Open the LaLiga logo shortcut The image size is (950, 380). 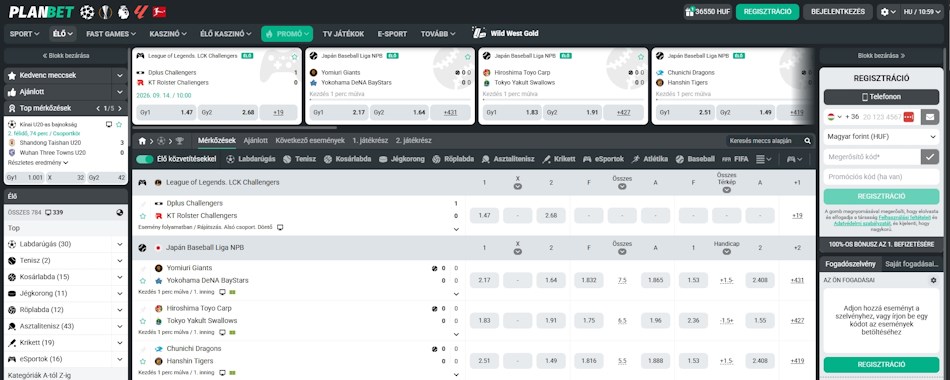(x=141, y=12)
